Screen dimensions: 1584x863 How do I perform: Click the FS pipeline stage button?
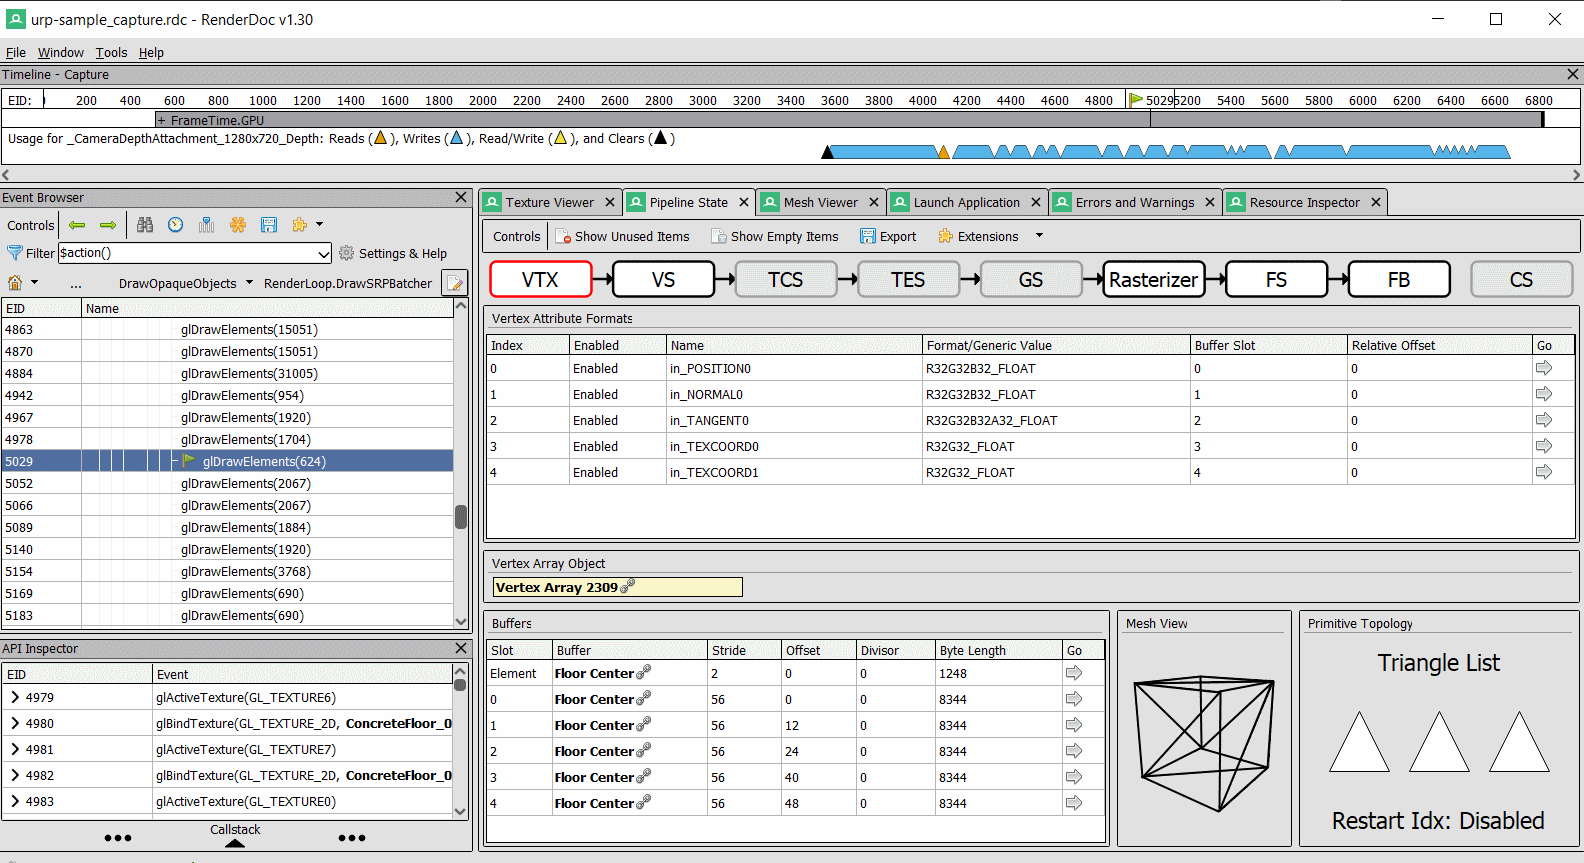pyautogui.click(x=1276, y=280)
